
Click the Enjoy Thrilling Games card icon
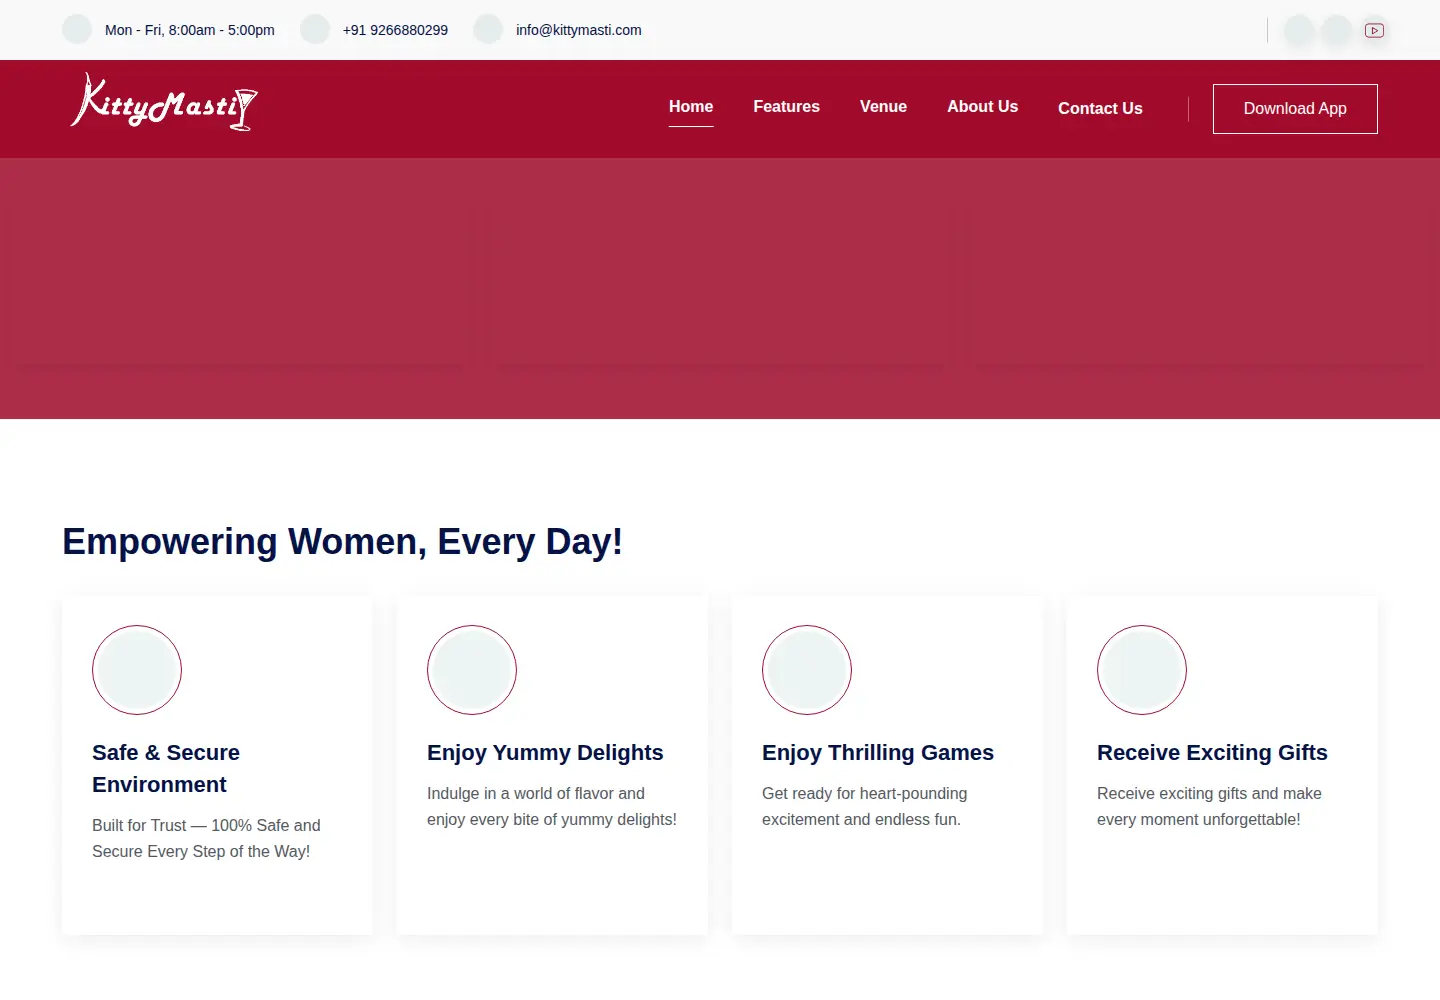(x=807, y=670)
